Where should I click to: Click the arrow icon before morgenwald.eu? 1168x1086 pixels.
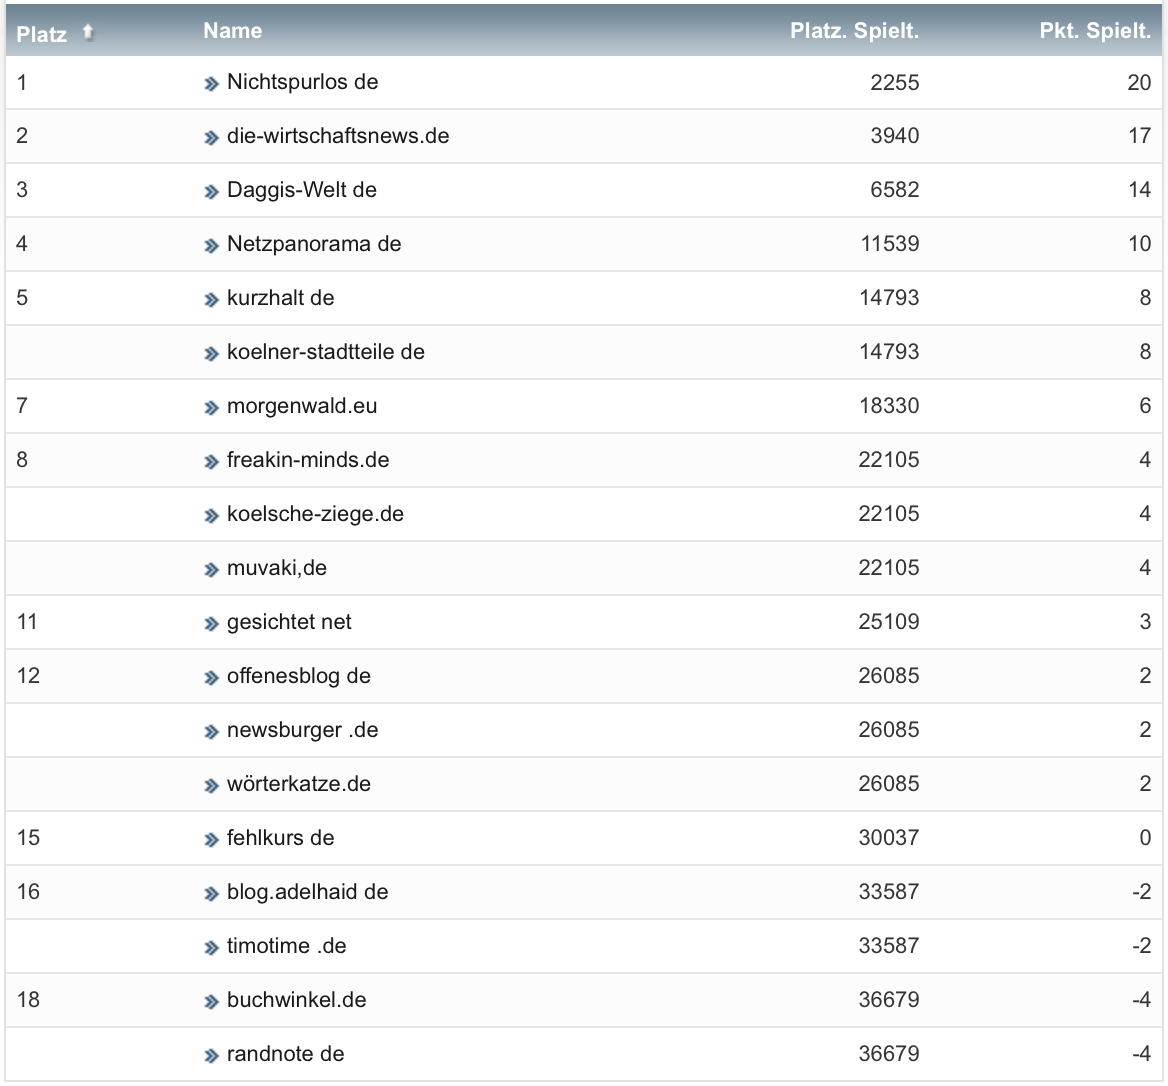tap(212, 407)
